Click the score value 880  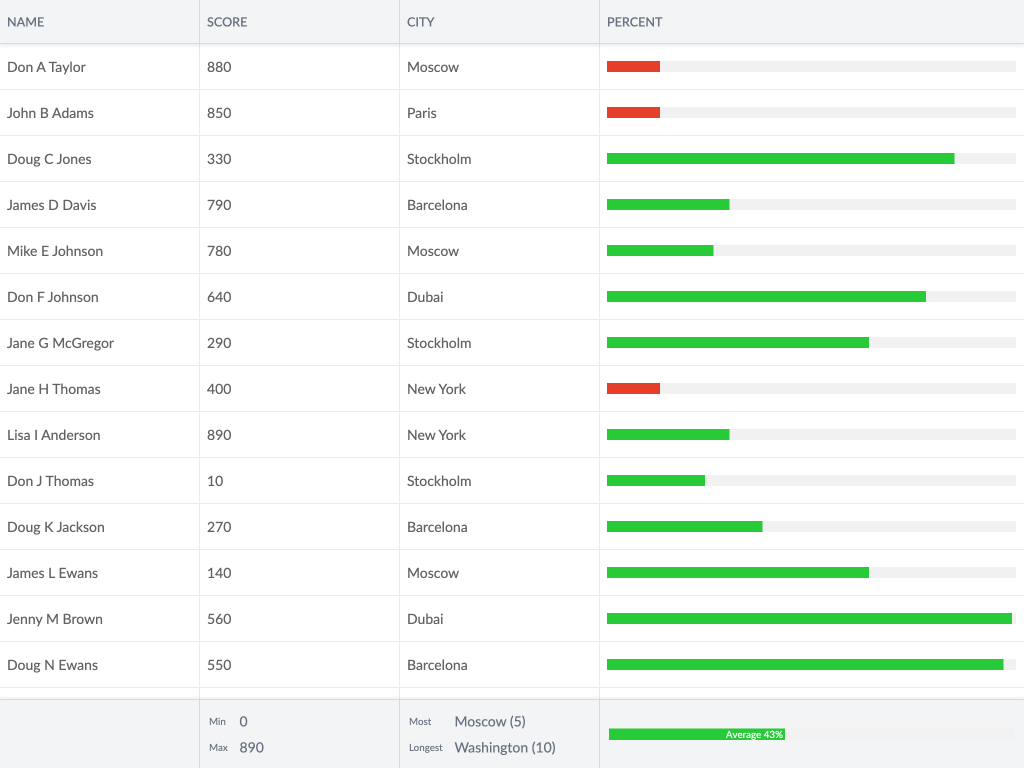(x=219, y=67)
